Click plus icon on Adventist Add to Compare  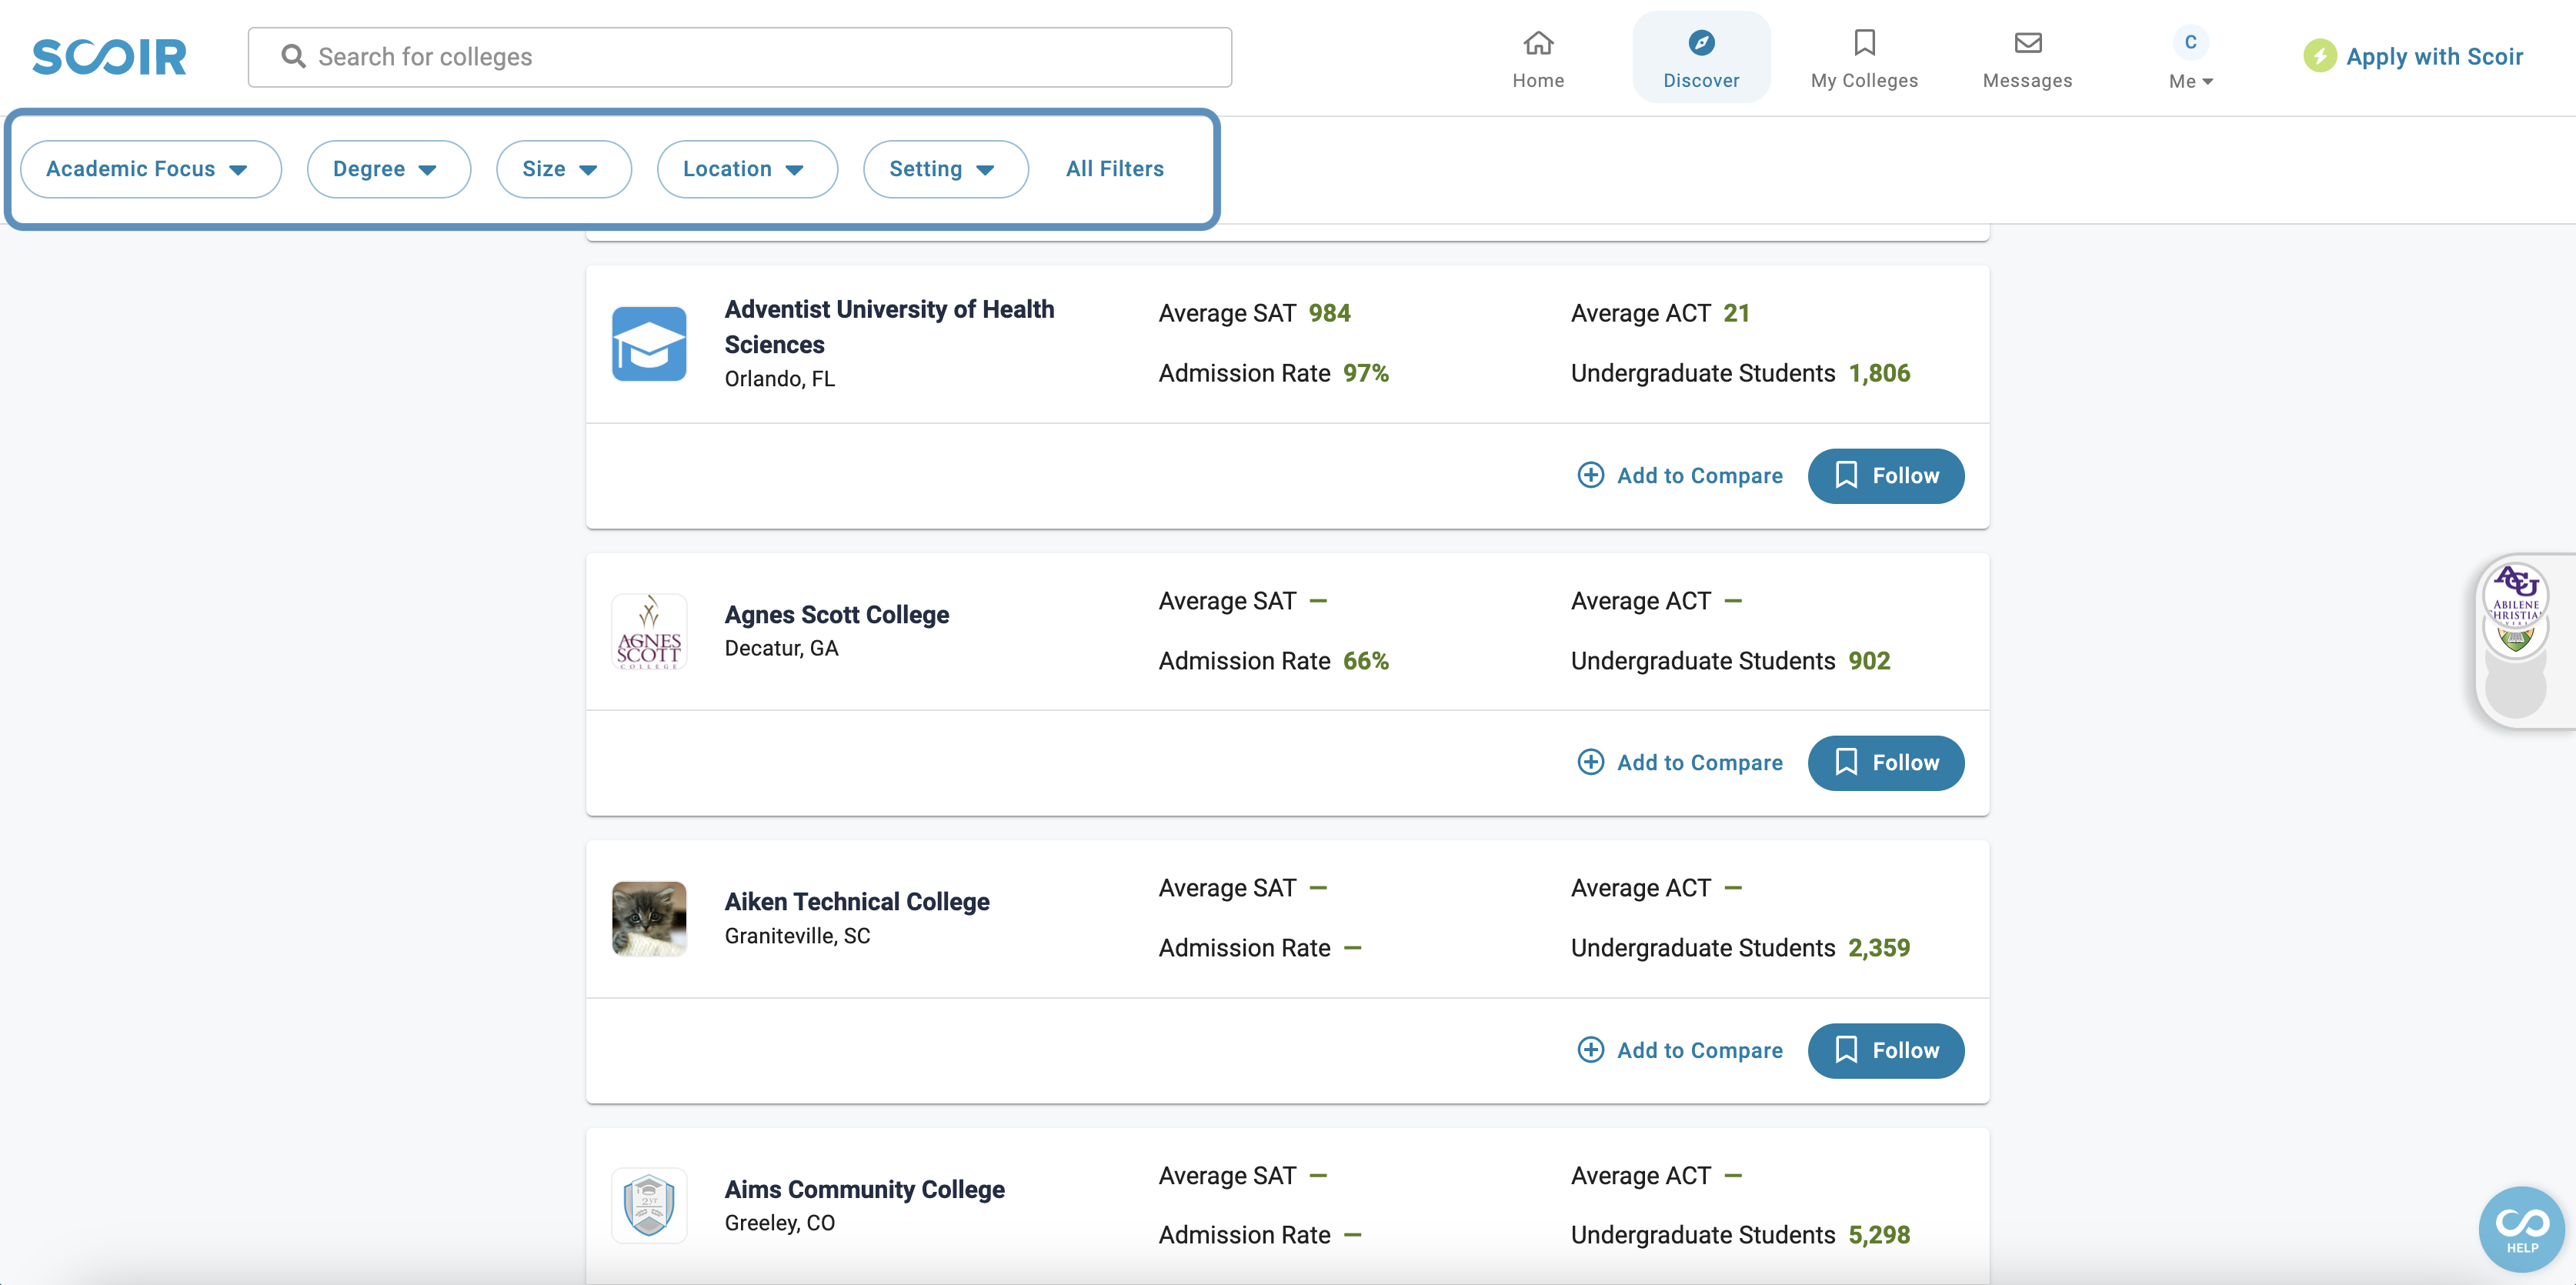click(1590, 475)
